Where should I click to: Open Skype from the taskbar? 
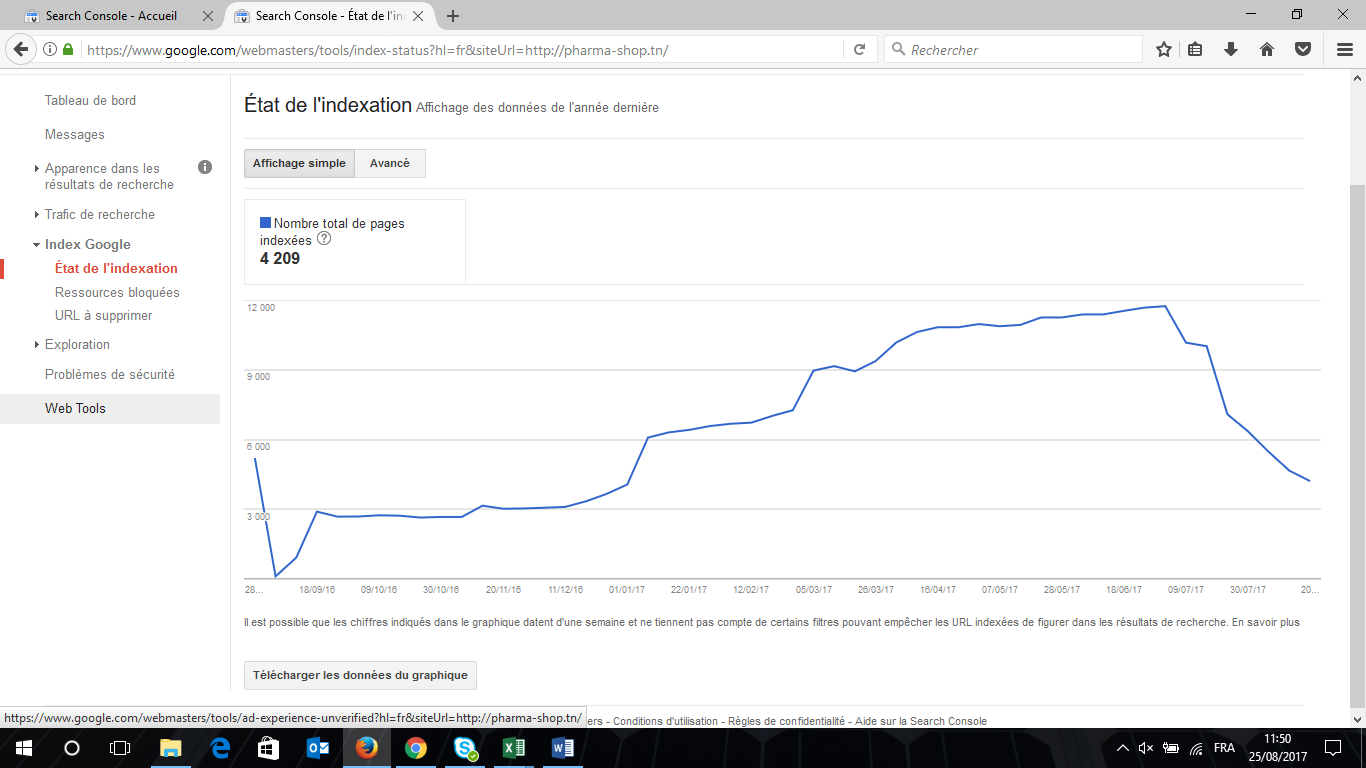point(465,748)
